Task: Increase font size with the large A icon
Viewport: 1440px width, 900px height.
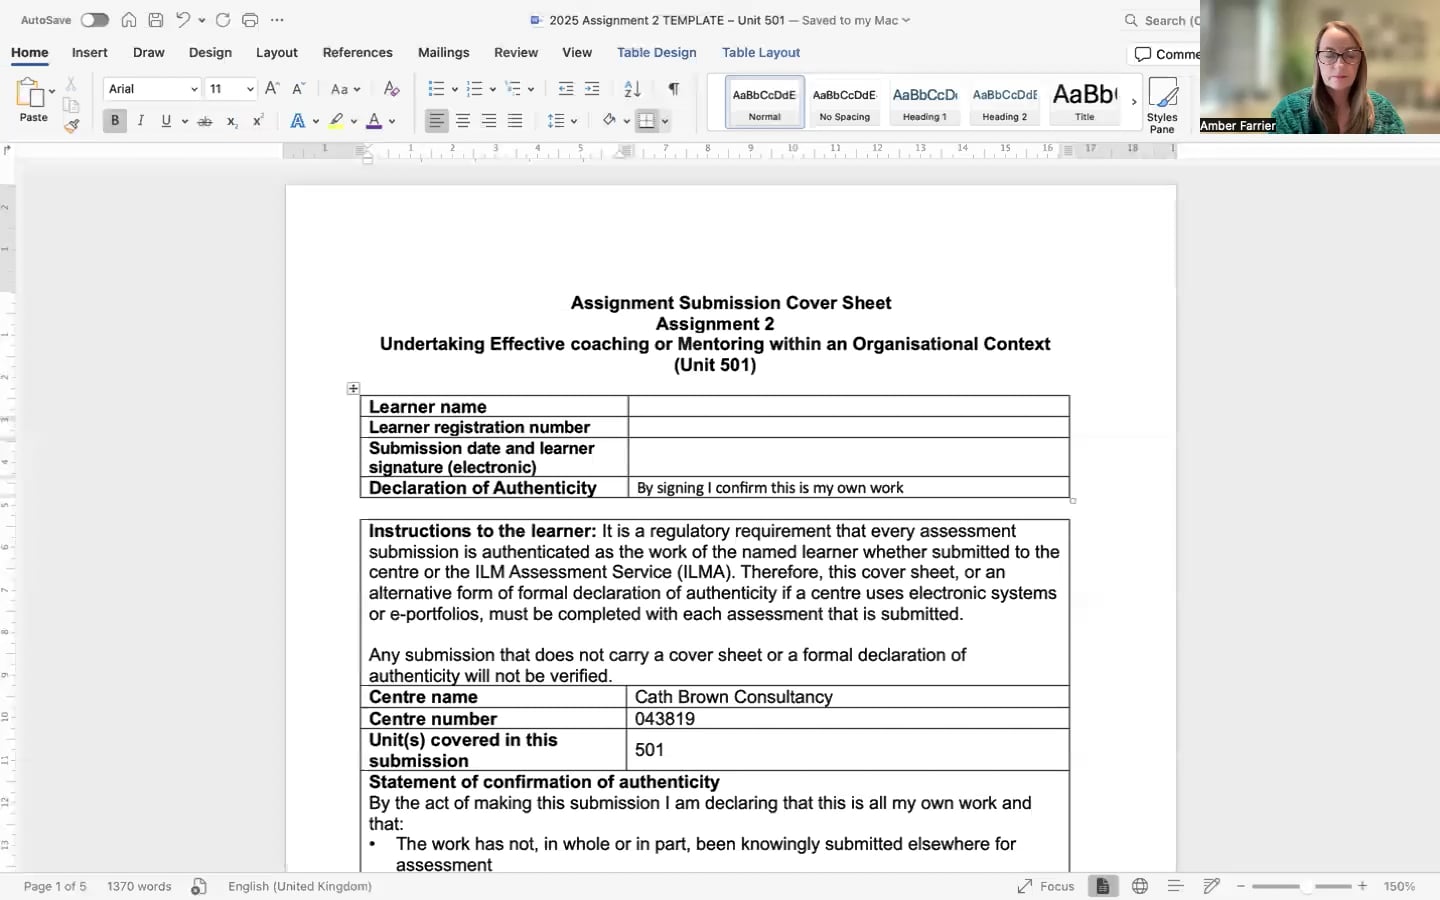Action: [272, 89]
